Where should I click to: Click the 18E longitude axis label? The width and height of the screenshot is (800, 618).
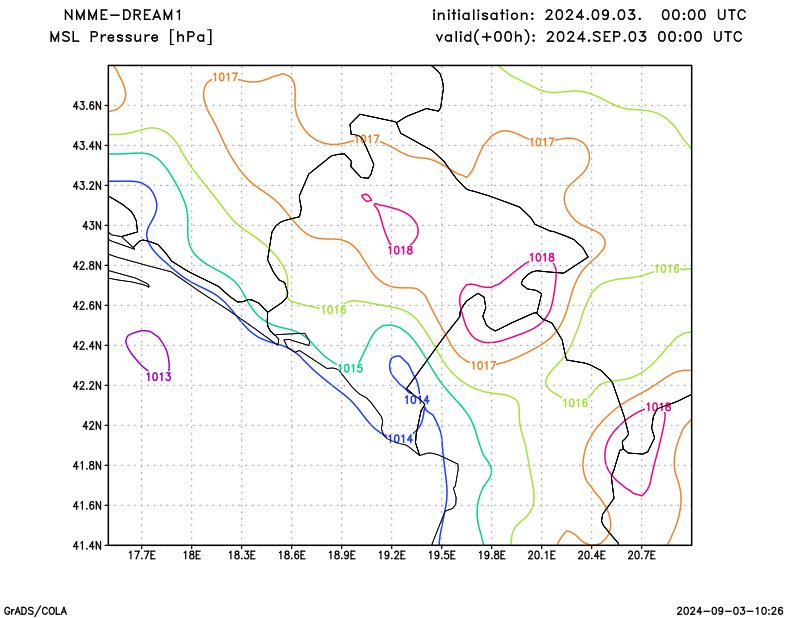192,555
